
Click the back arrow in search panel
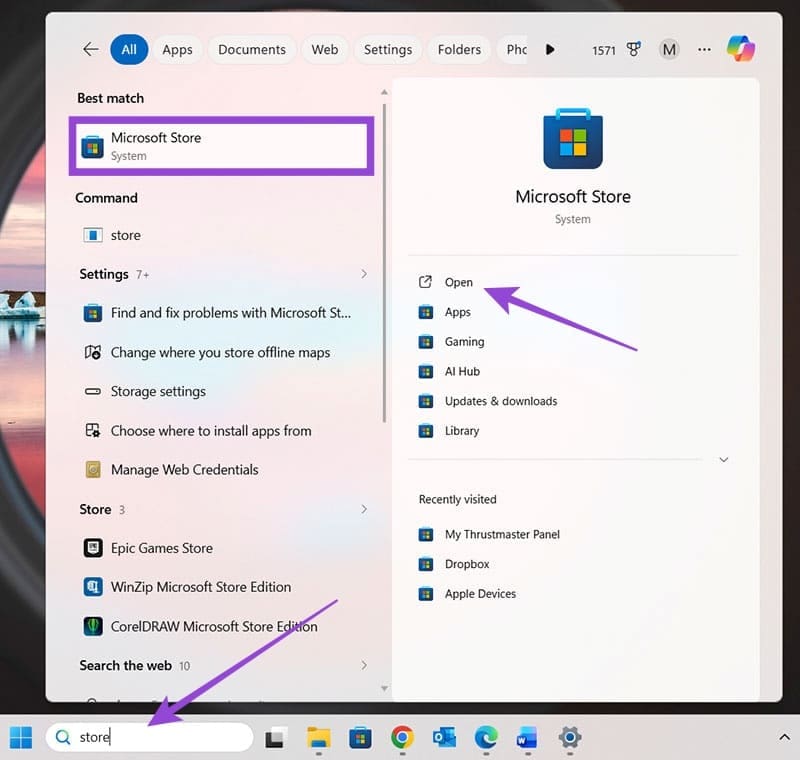coord(91,49)
